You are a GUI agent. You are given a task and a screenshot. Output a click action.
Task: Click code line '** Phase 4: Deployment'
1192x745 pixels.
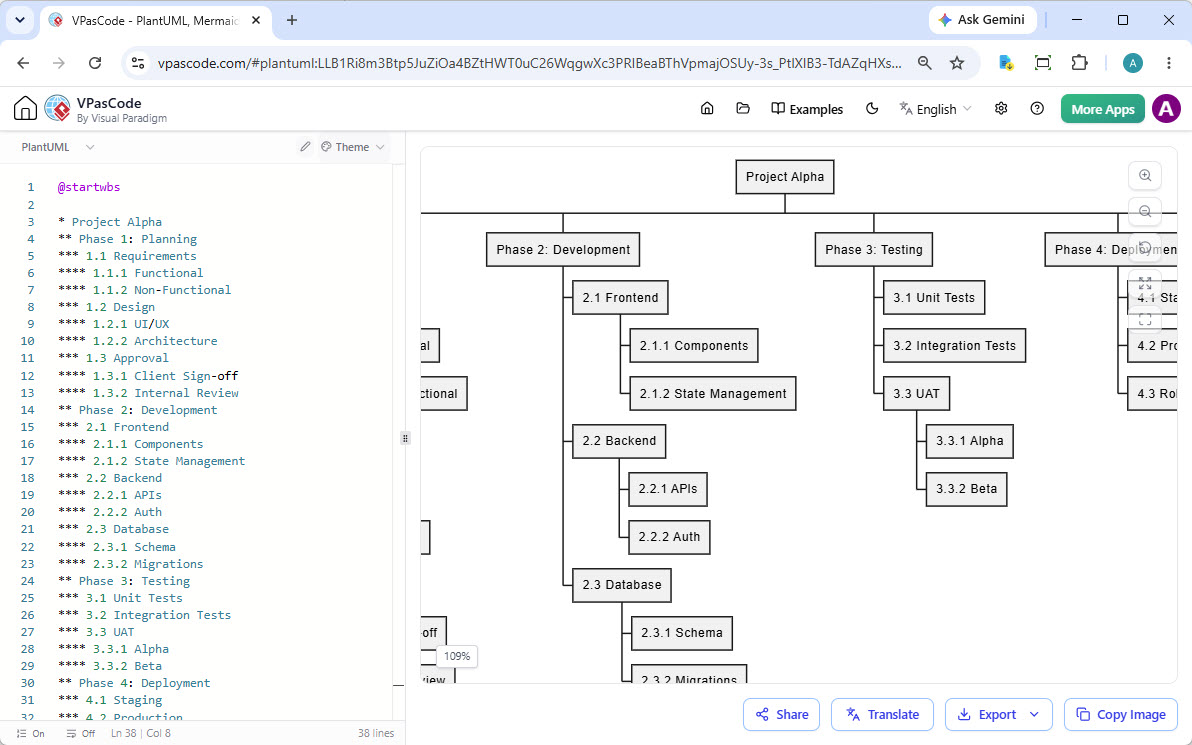(135, 683)
